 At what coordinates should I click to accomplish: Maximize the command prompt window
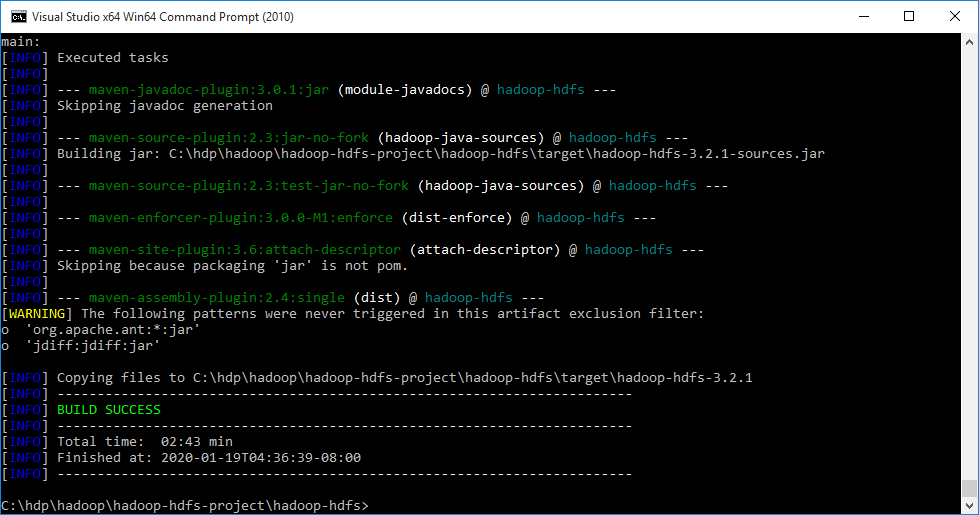pos(909,17)
